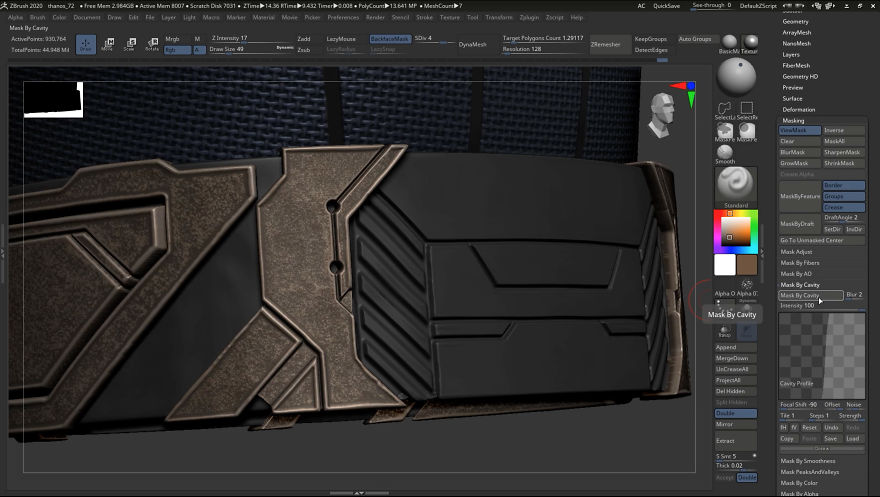Click the camera head orientation icon
Image resolution: width=880 pixels, height=497 pixels.
[x=663, y=114]
